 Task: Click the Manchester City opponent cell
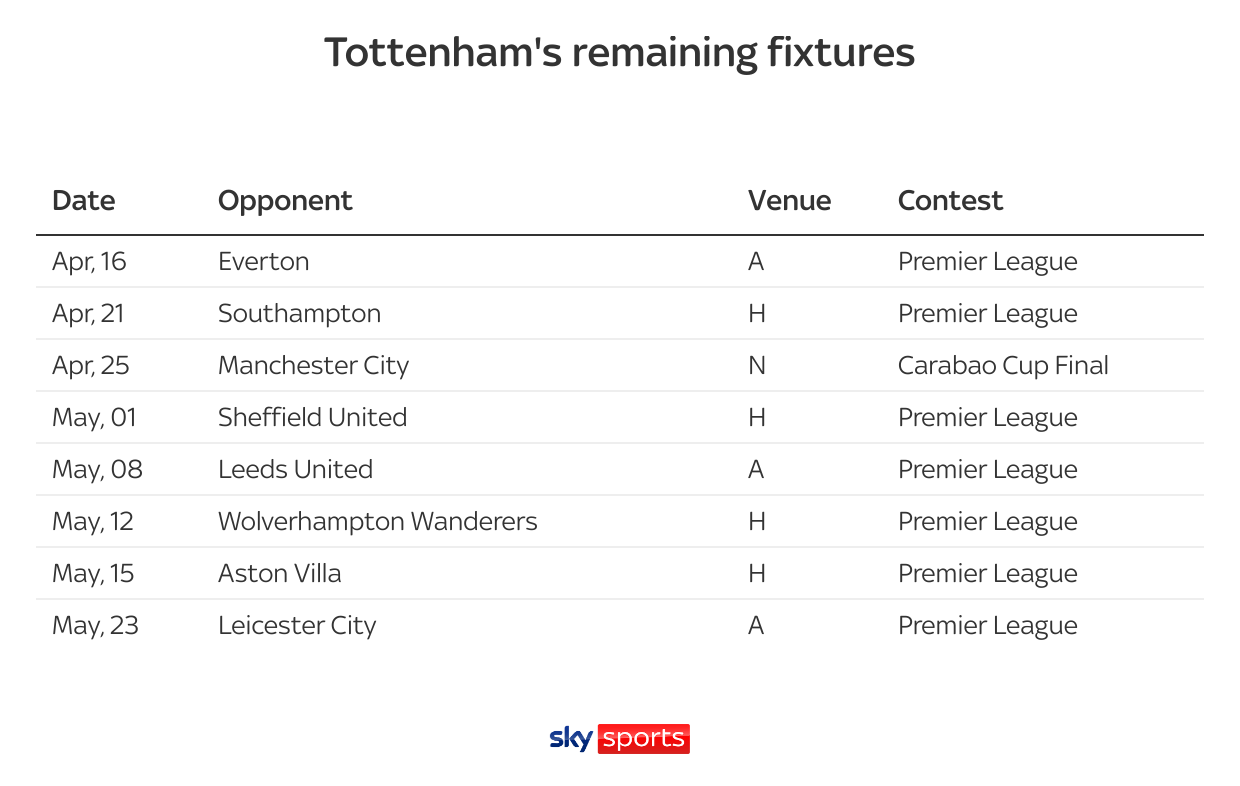pyautogui.click(x=314, y=366)
